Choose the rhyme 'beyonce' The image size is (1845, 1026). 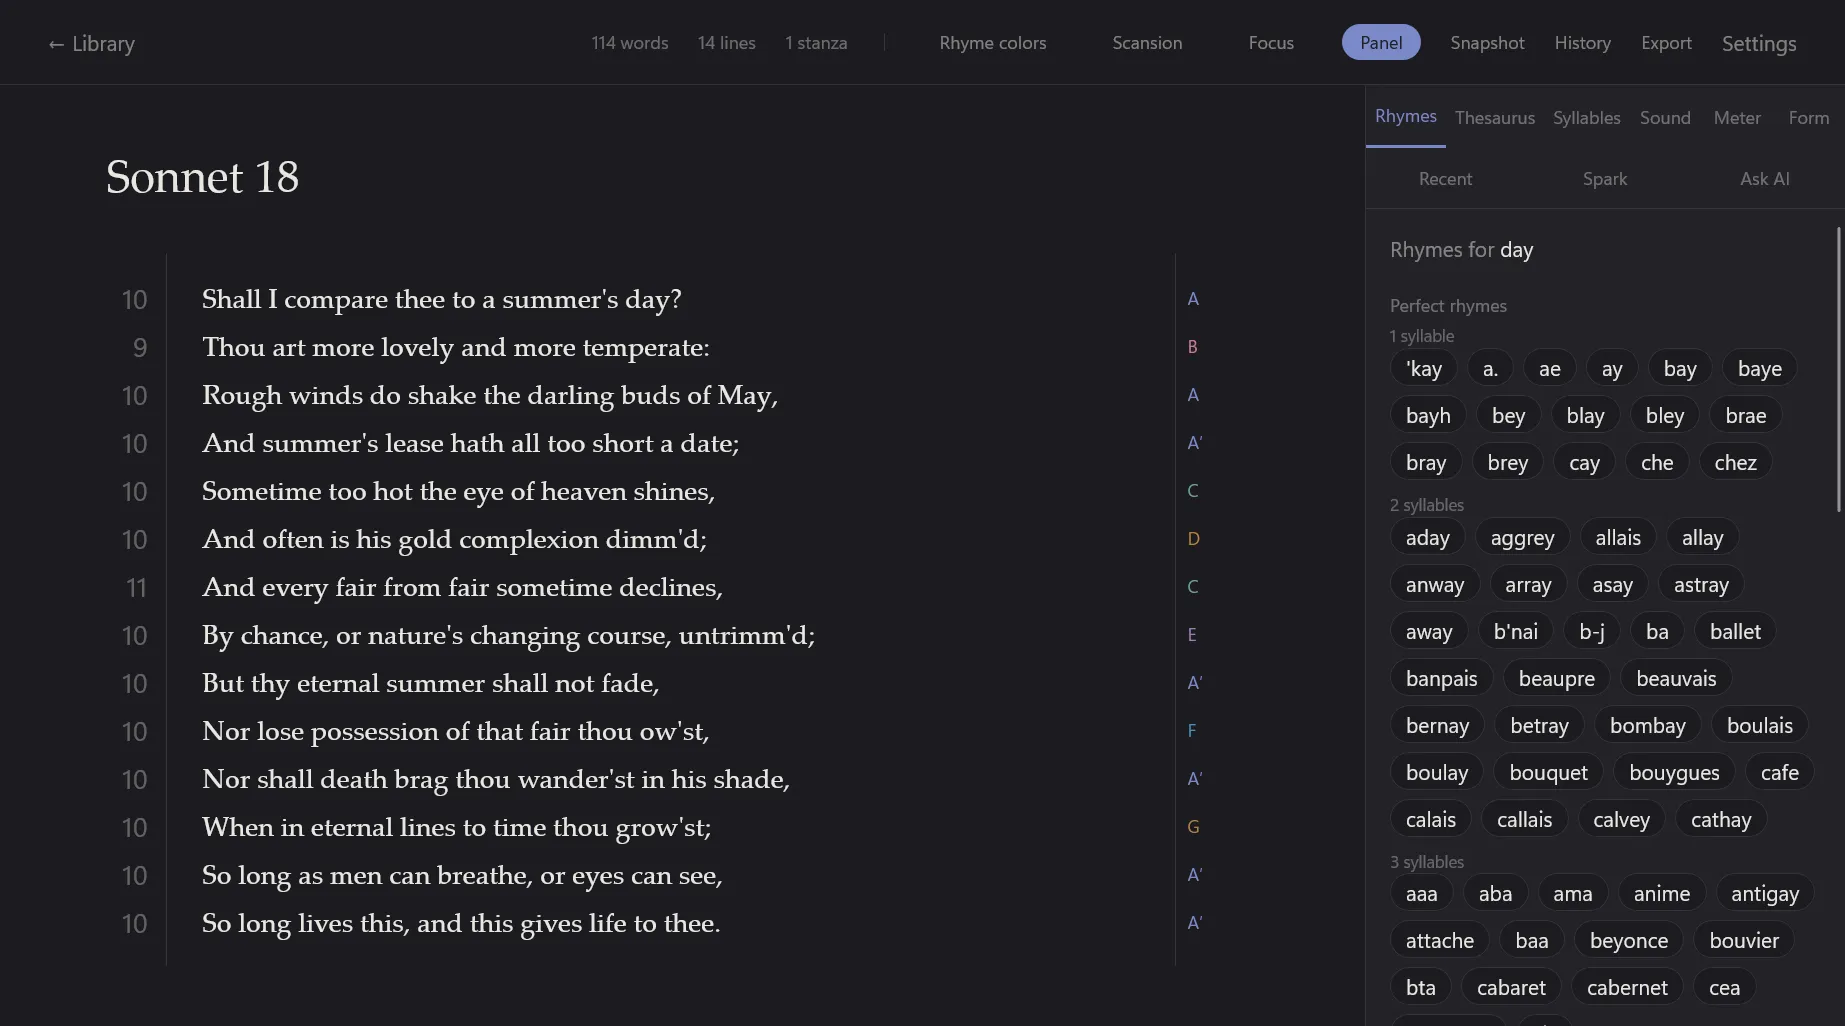(1628, 941)
